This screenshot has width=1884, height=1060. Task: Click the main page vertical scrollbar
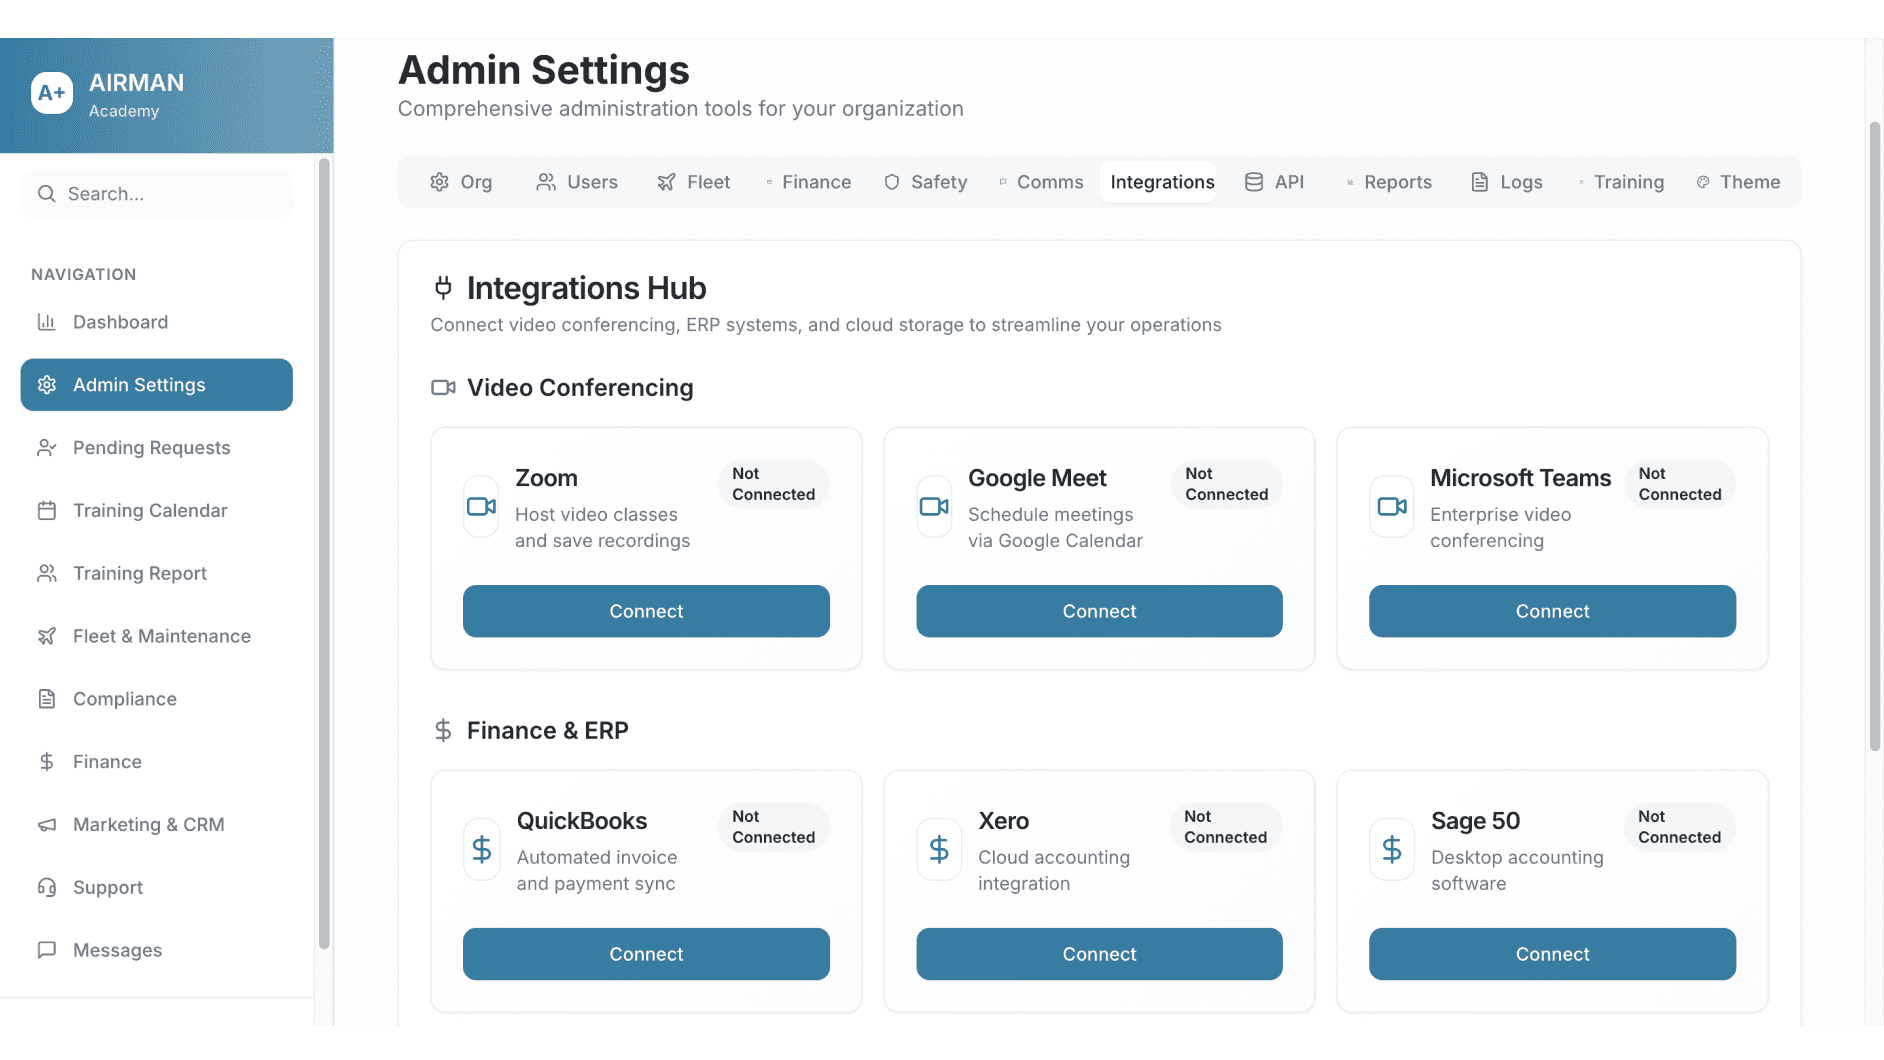coord(1874,437)
